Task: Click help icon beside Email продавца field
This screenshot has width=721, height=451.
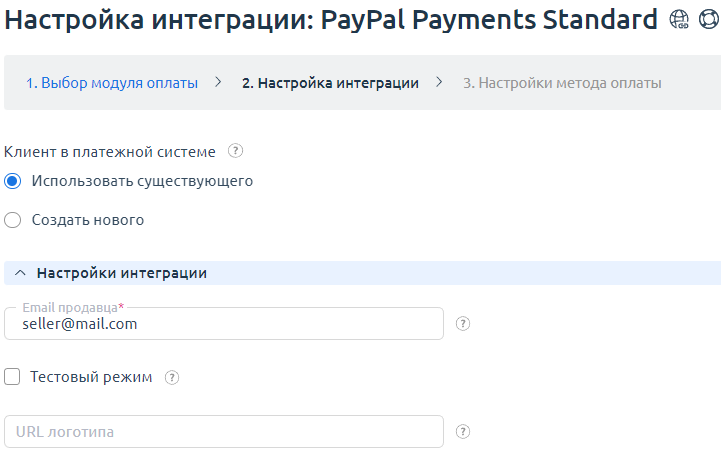Action: click(x=463, y=324)
